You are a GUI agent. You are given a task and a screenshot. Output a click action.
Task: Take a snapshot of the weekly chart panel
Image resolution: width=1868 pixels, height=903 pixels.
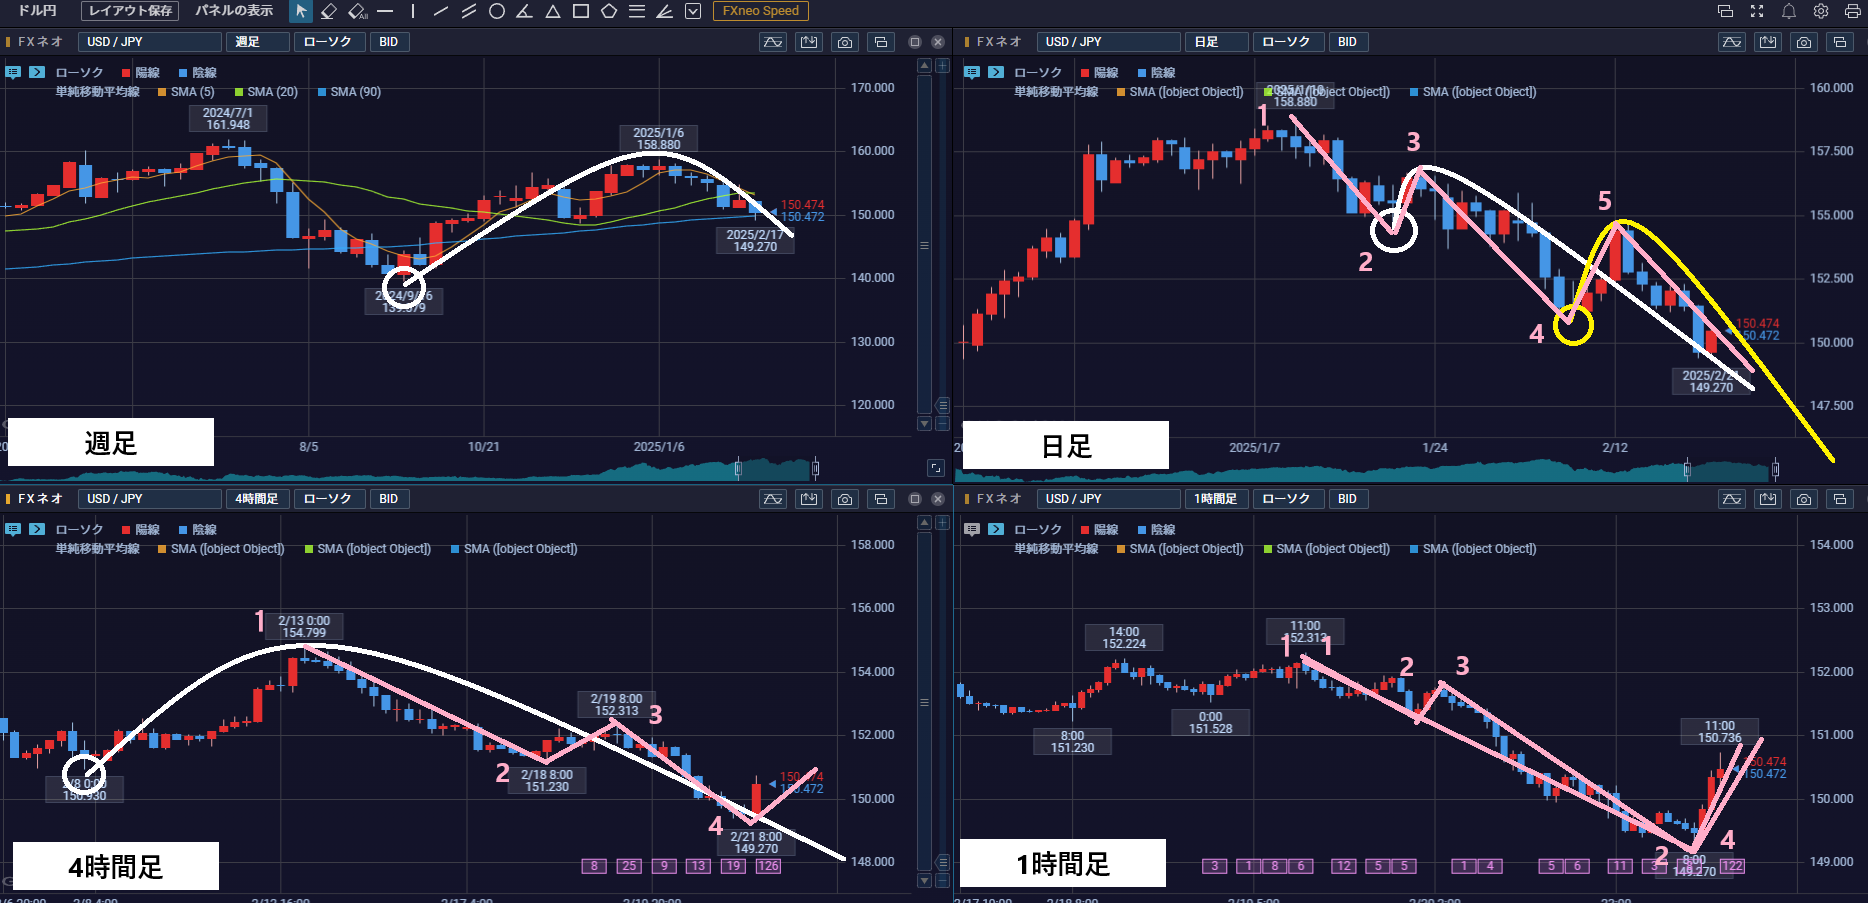845,42
